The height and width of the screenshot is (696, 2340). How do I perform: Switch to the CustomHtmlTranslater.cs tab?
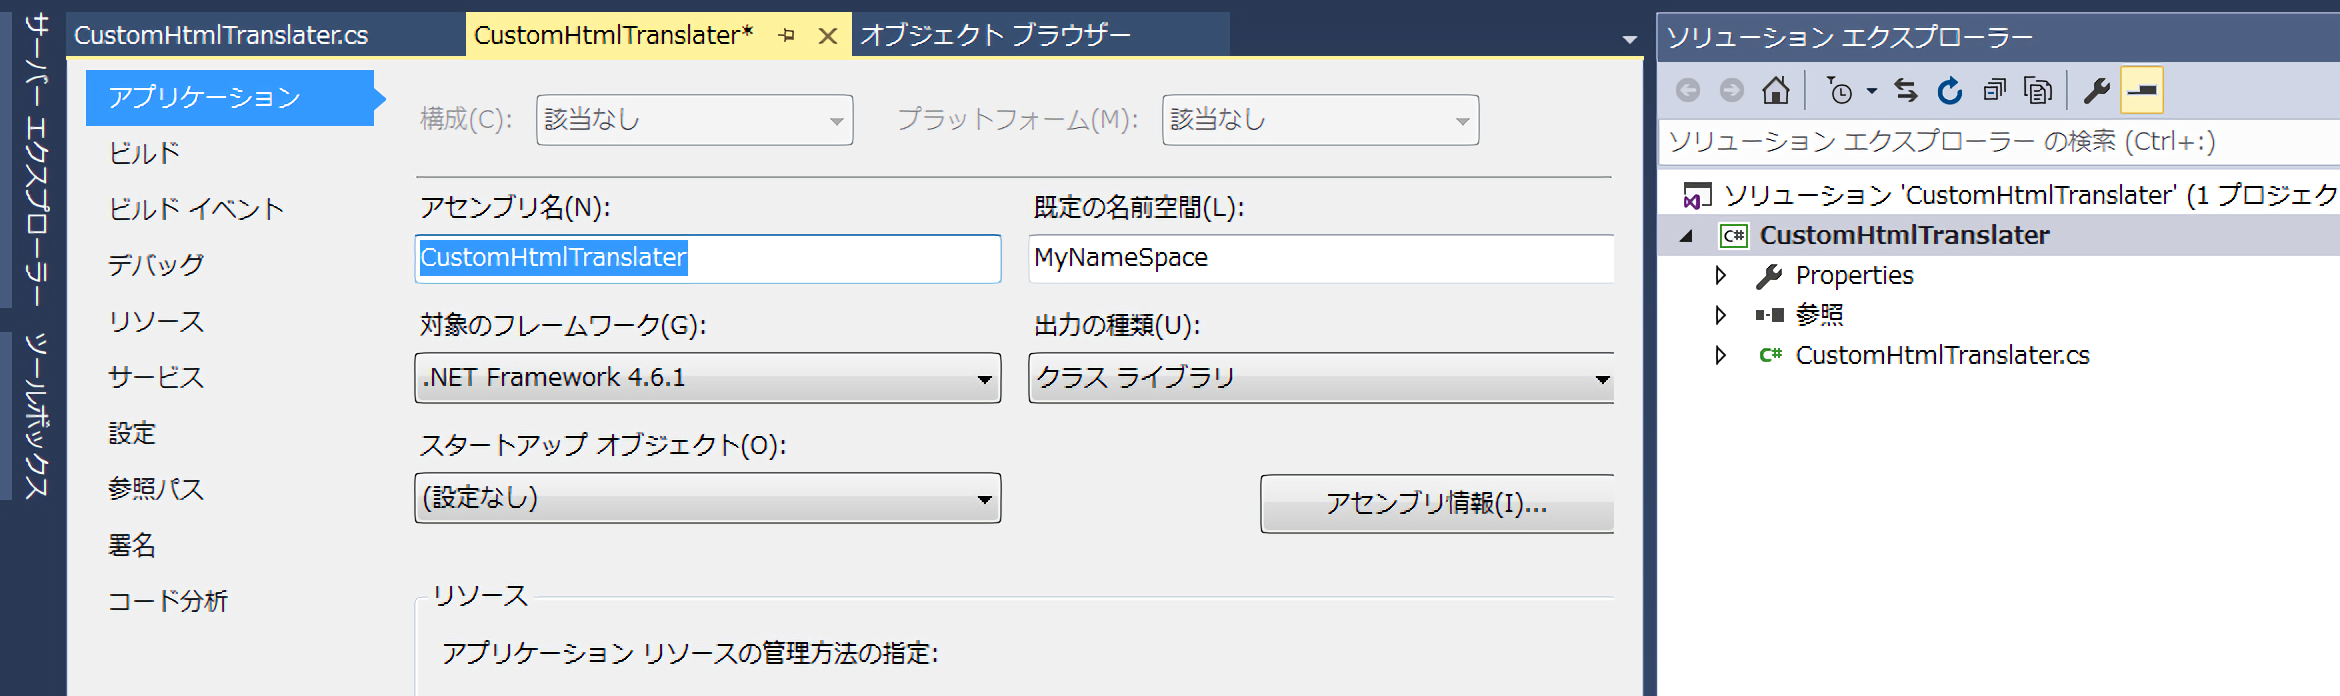point(221,36)
